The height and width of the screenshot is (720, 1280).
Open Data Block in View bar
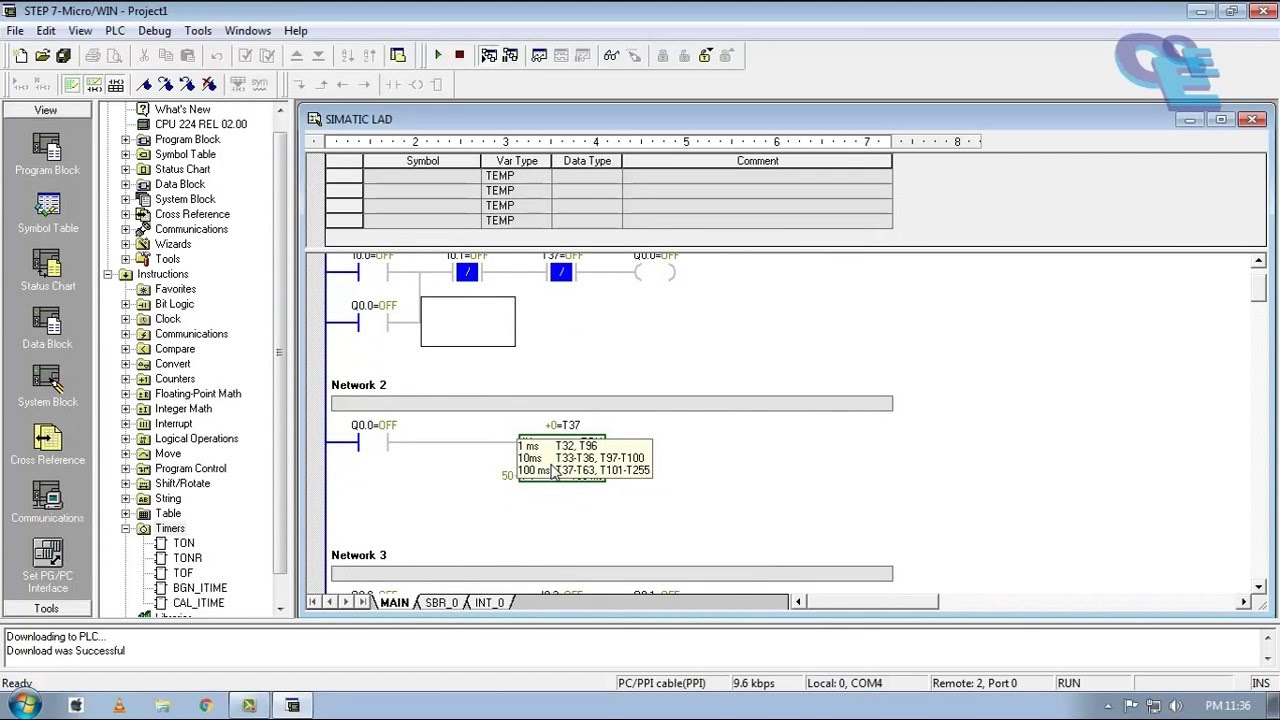(x=47, y=327)
